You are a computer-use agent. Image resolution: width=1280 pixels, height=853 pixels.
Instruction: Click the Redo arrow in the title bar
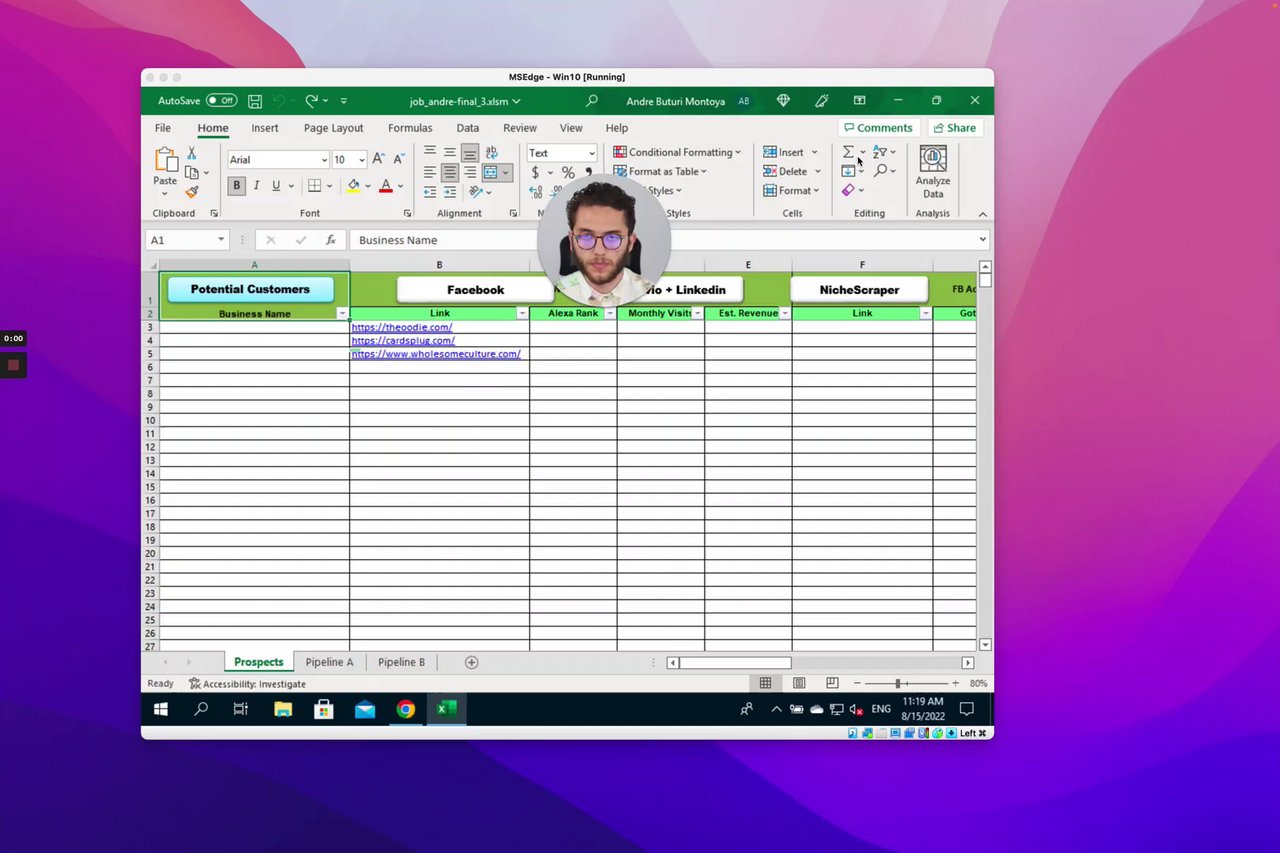(x=311, y=101)
